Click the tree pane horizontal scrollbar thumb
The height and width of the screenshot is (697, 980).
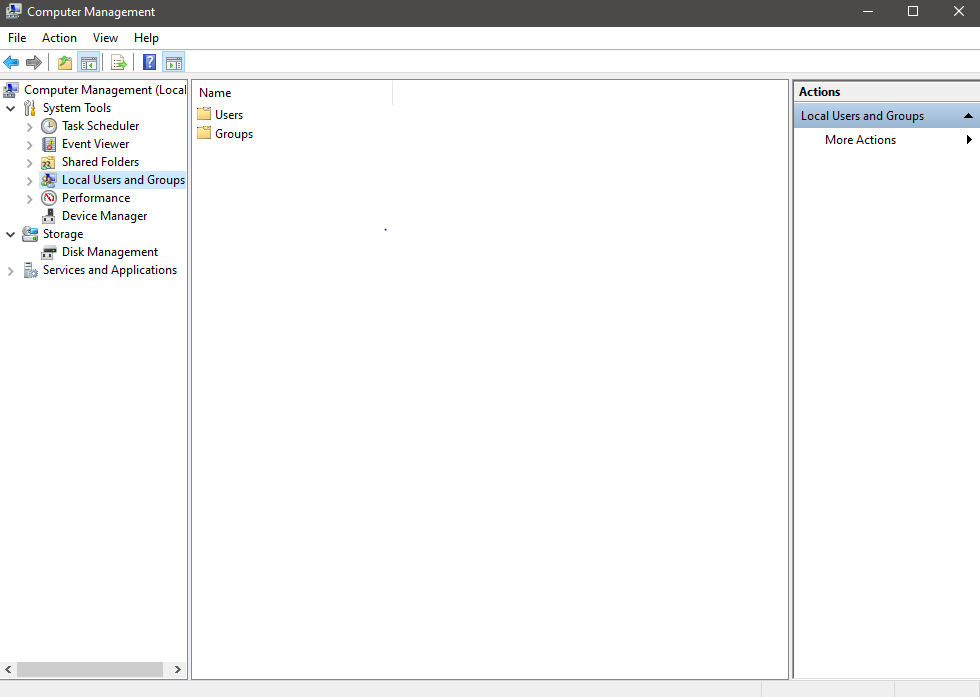(90, 669)
